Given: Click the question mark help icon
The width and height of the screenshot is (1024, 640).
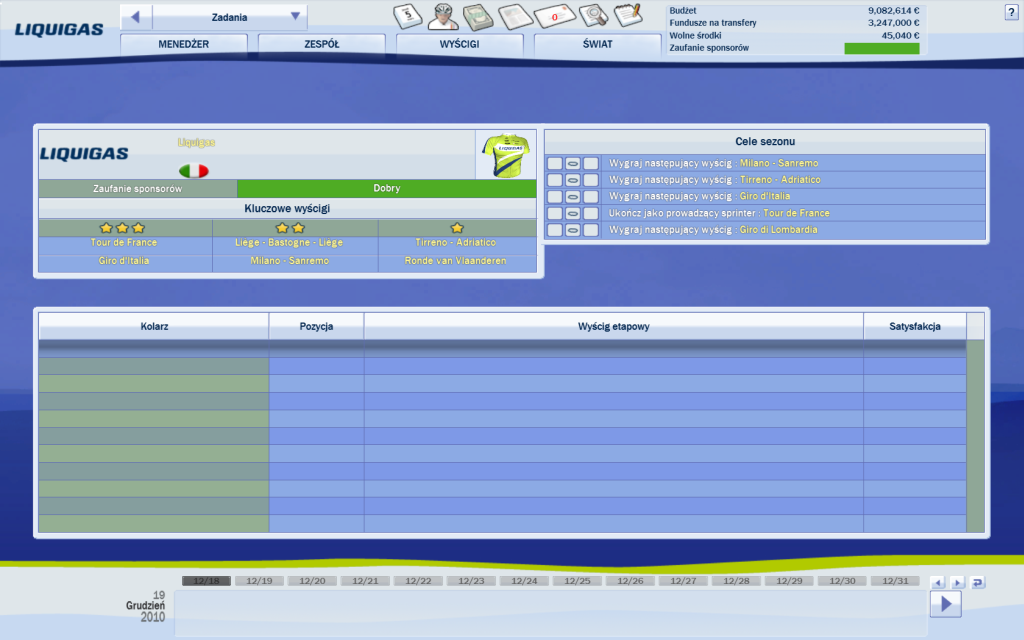Looking at the screenshot, I should point(1011,12).
